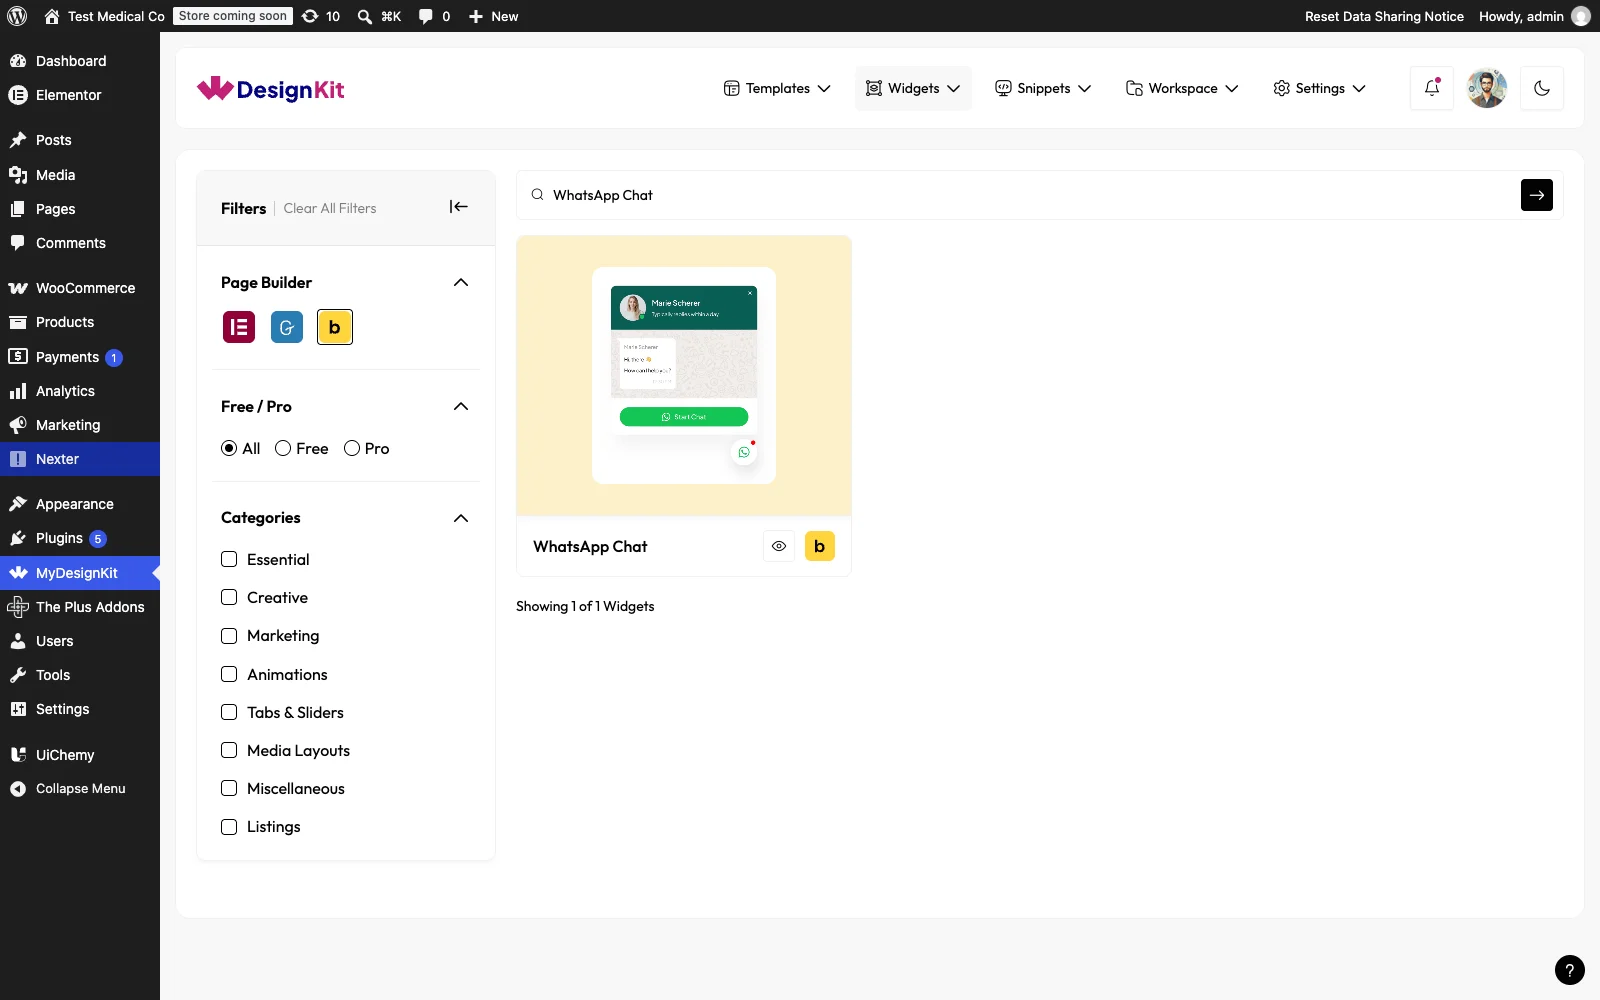Viewport: 1600px width, 1000px height.
Task: Select the Gutenberg page builder filter icon
Action: pyautogui.click(x=287, y=327)
